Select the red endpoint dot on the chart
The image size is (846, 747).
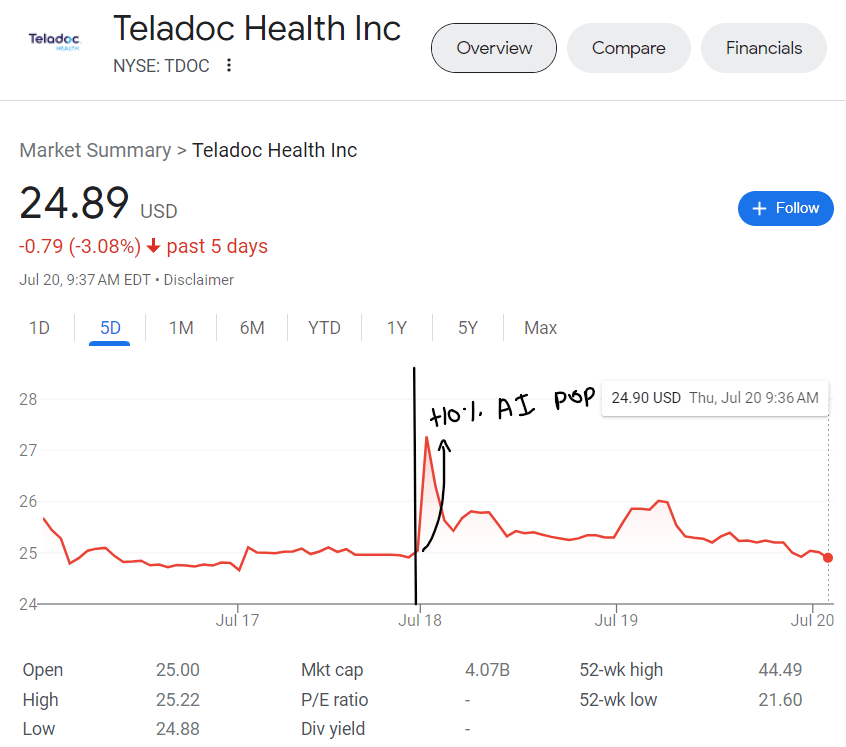click(x=827, y=558)
